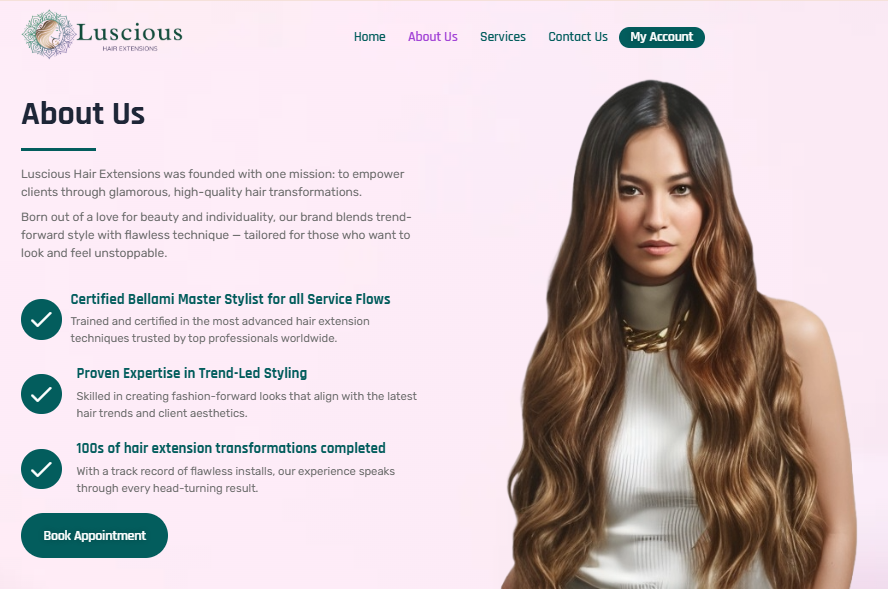Click Certified Bellami Master Stylist heading
The width and height of the screenshot is (888, 589).
pos(230,299)
